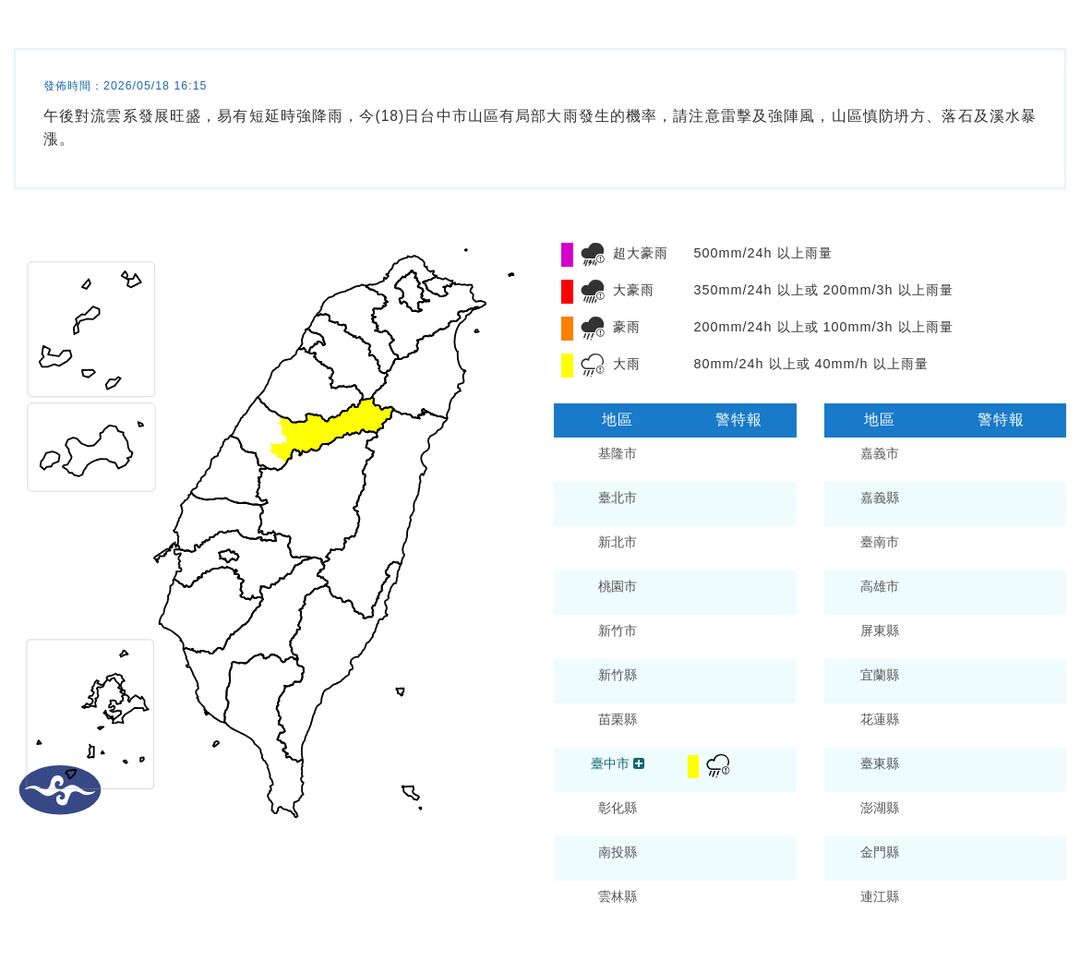Click the 桃園市 table row
This screenshot has height=960, width=1080.
click(x=675, y=592)
